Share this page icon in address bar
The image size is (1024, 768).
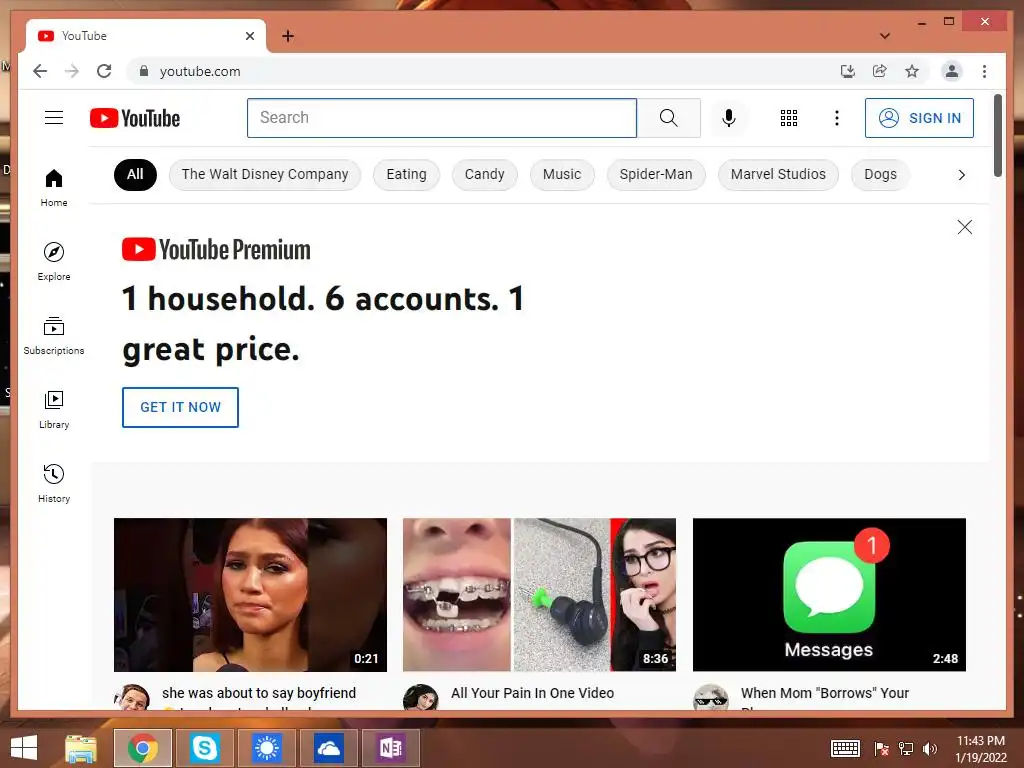880,71
